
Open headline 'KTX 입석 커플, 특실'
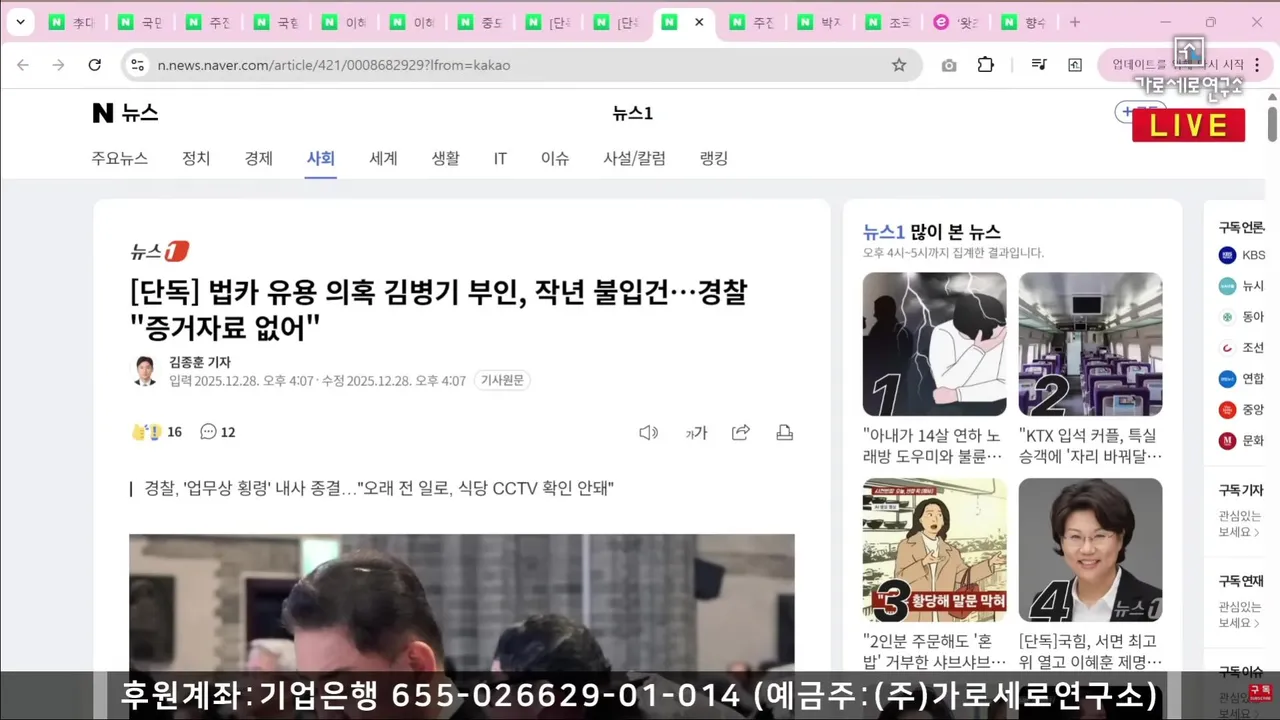[x=1090, y=446]
